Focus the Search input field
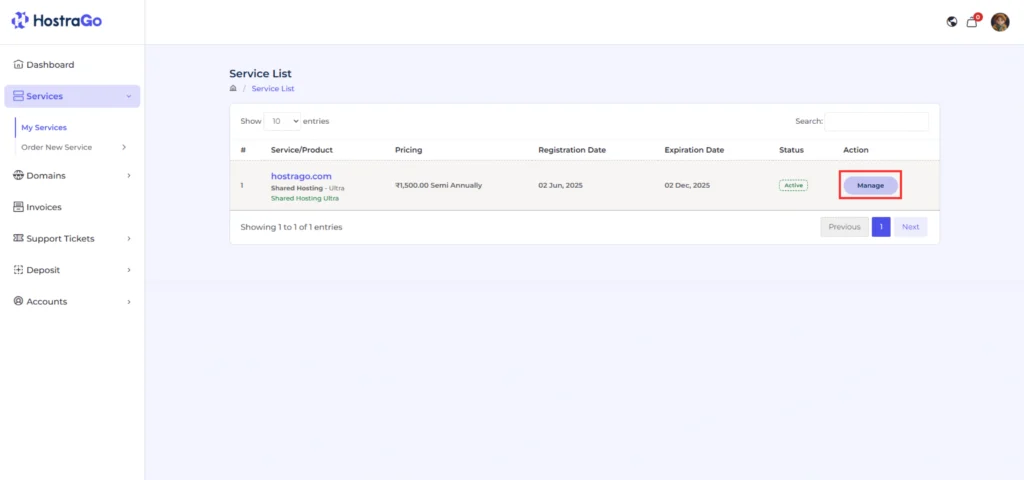Screen dimensions: 1024x480 pyautogui.click(x=876, y=121)
